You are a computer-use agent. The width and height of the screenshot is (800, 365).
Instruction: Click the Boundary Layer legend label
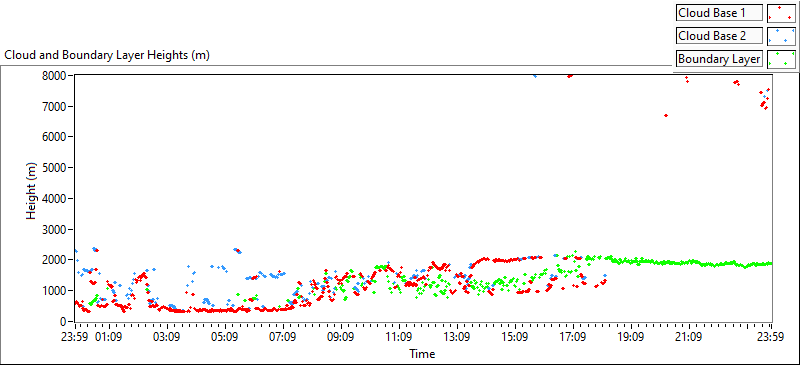point(719,59)
